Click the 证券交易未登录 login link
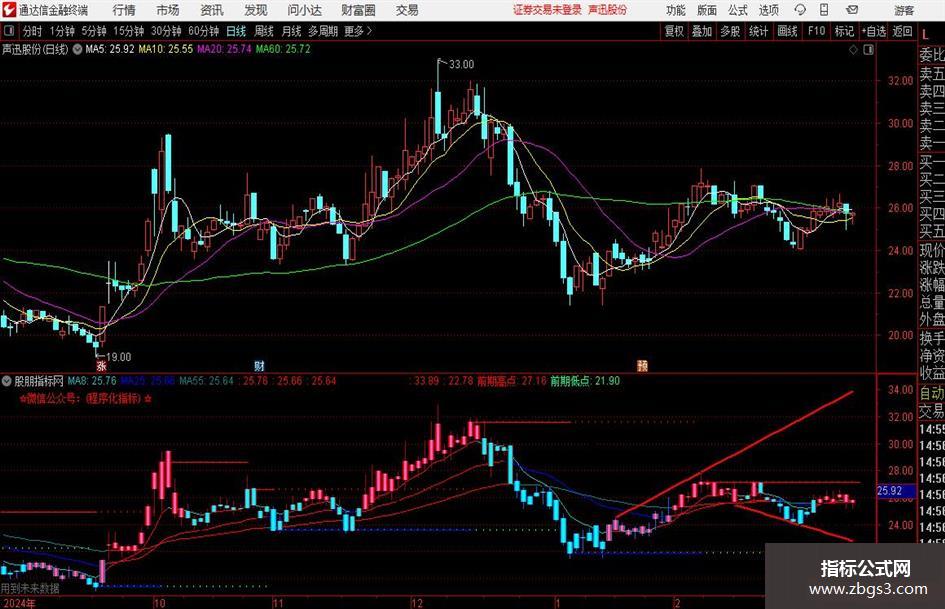Viewport: 945px width, 609px height. [x=547, y=10]
